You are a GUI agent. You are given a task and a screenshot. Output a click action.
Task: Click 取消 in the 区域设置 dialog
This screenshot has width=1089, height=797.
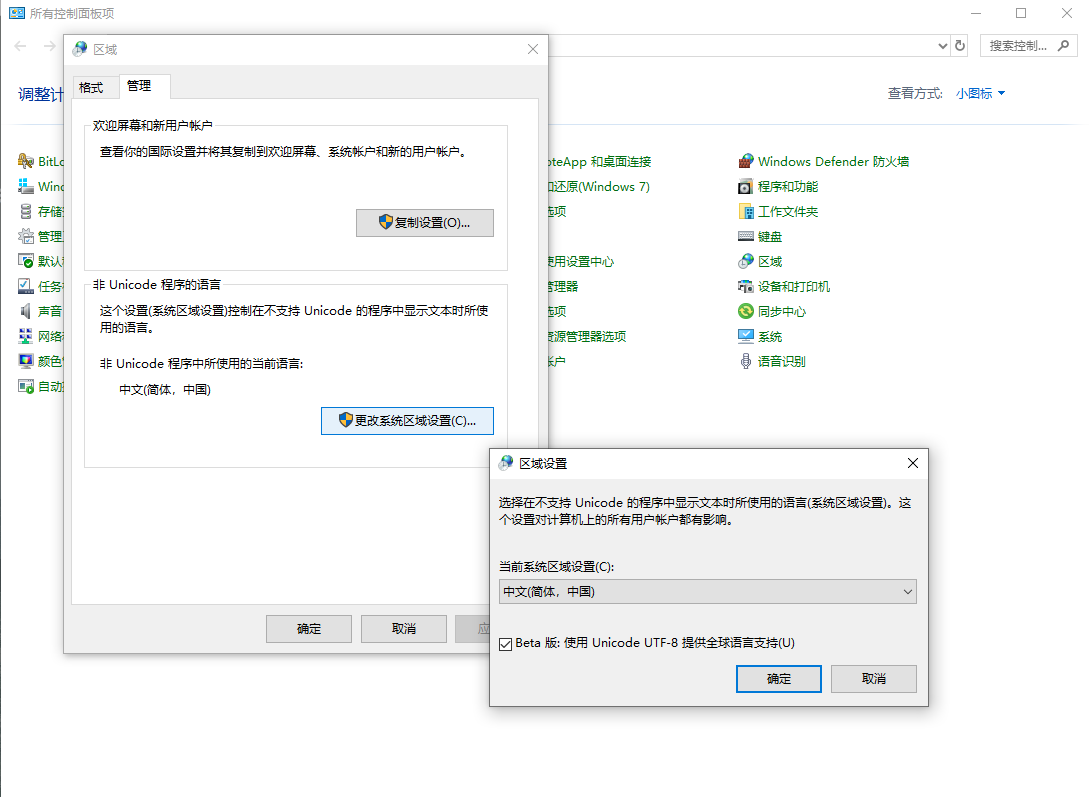(873, 679)
